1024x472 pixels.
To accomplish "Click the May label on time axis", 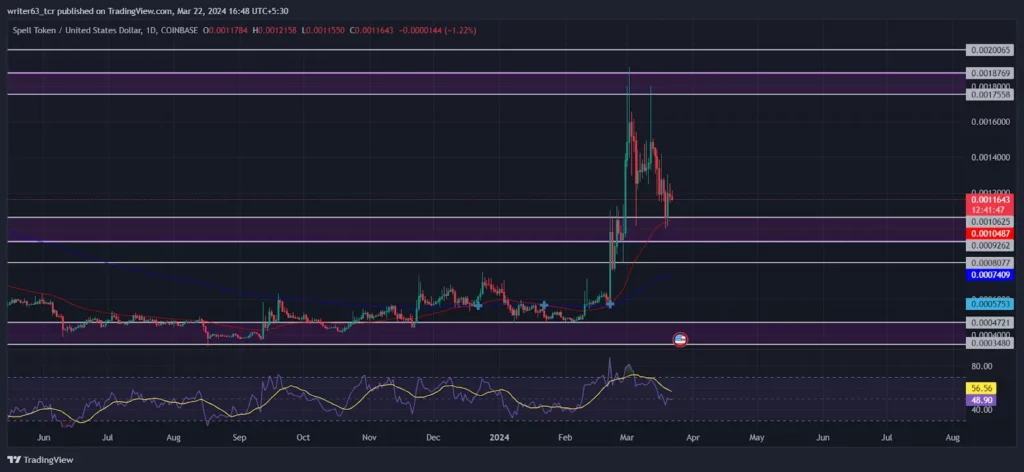I will (x=756, y=437).
